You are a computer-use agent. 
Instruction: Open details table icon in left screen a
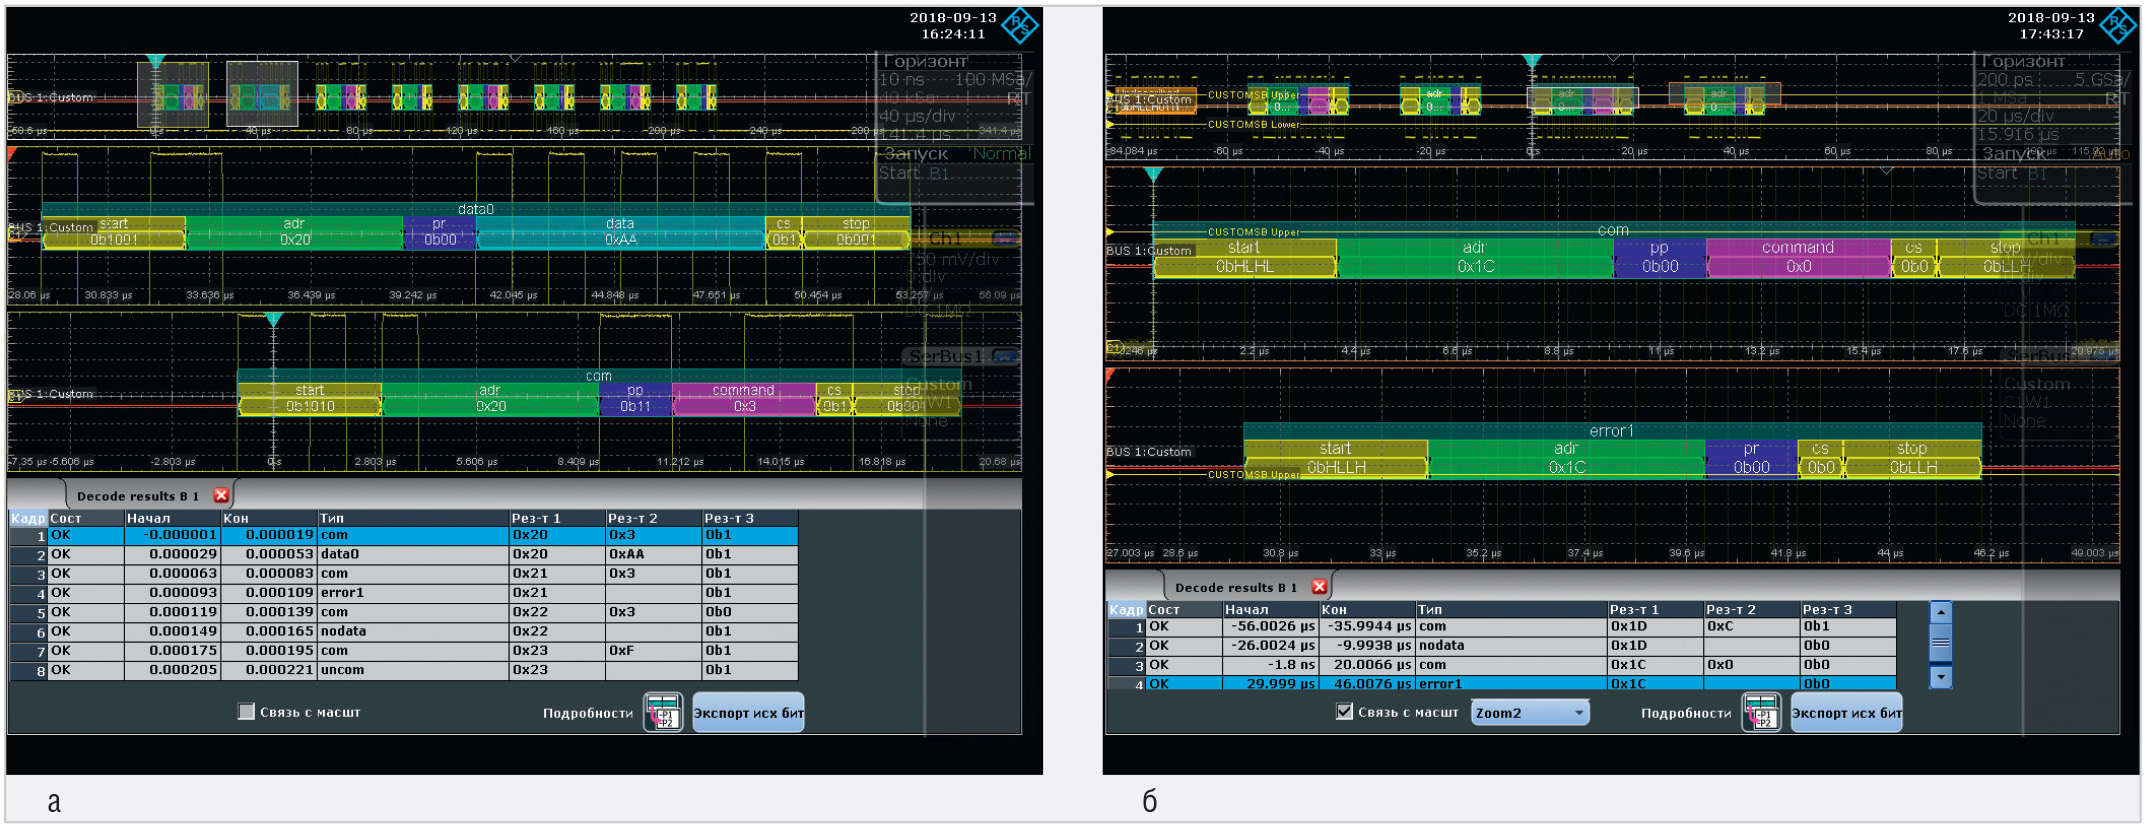click(663, 712)
